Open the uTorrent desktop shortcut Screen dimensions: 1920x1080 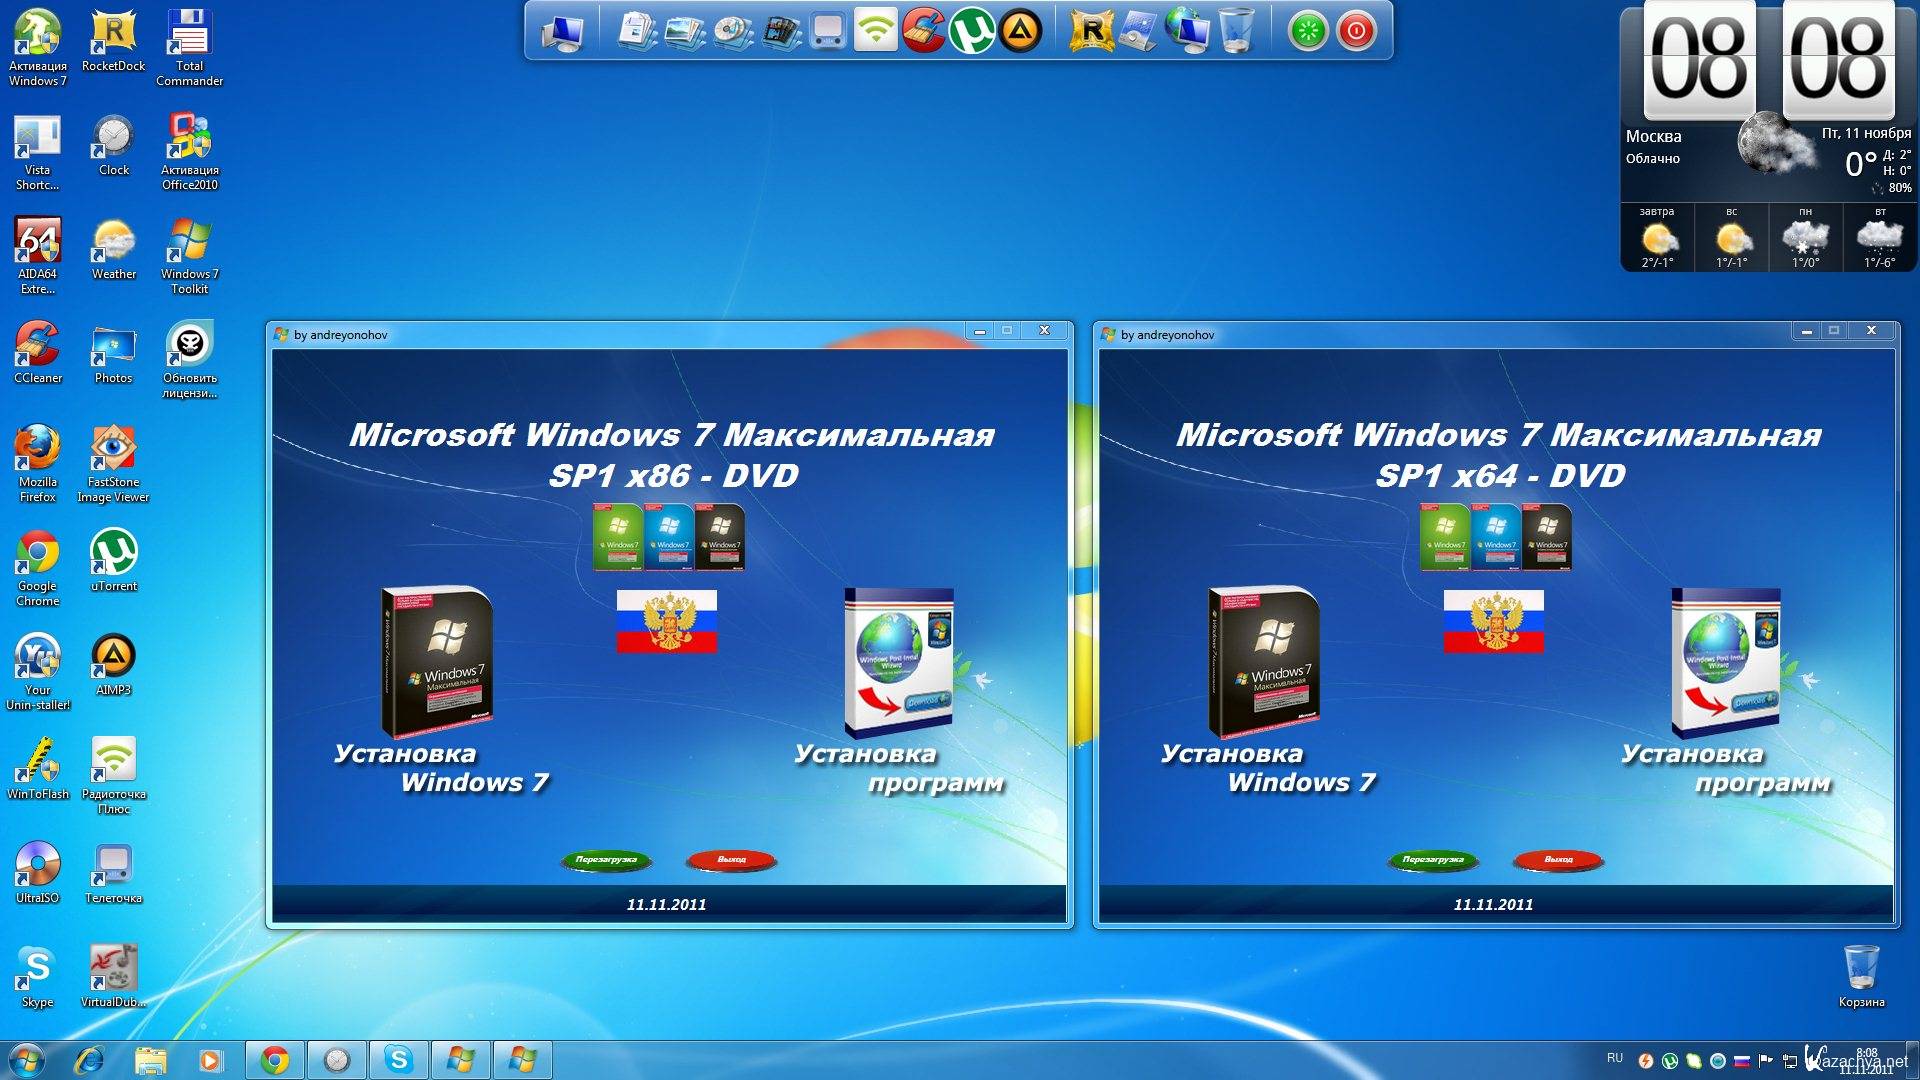coord(113,561)
